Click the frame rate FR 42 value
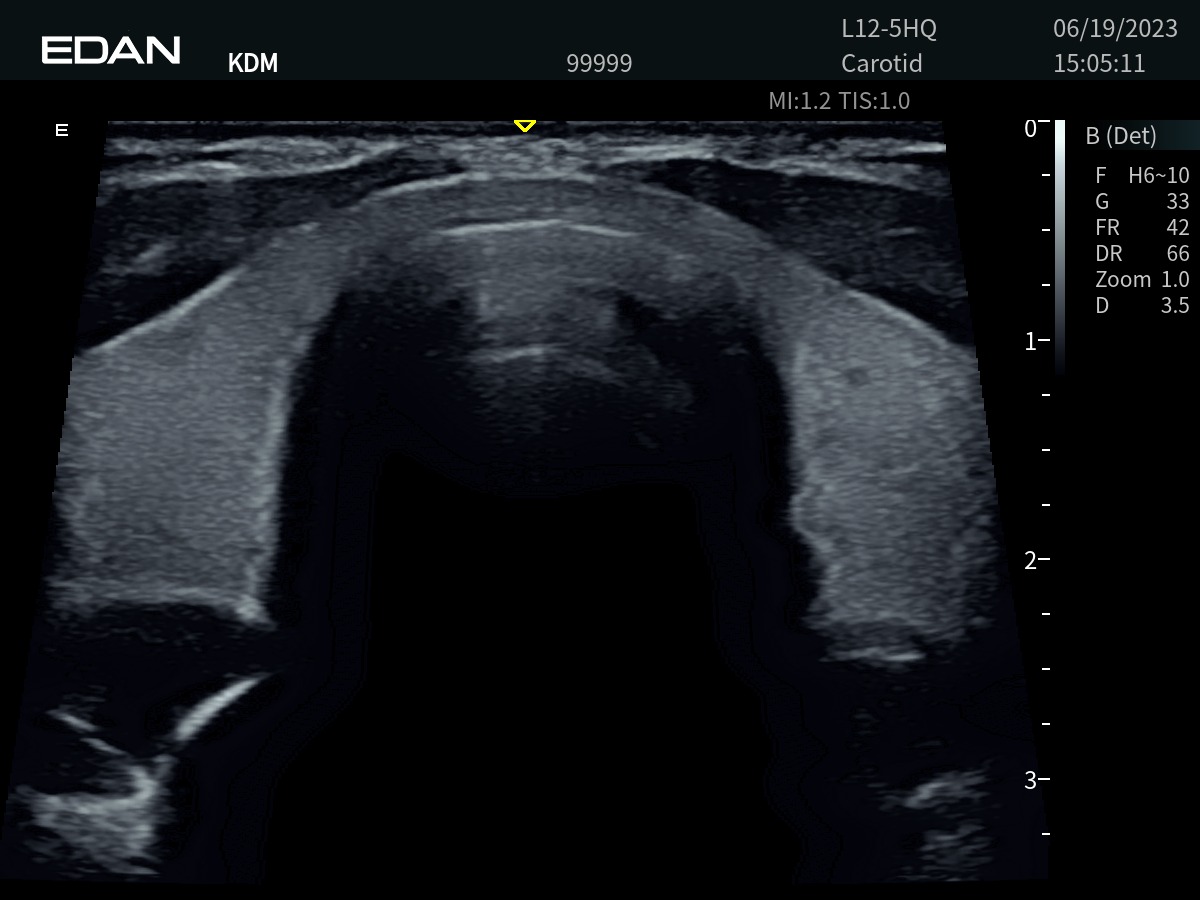 tap(1142, 228)
